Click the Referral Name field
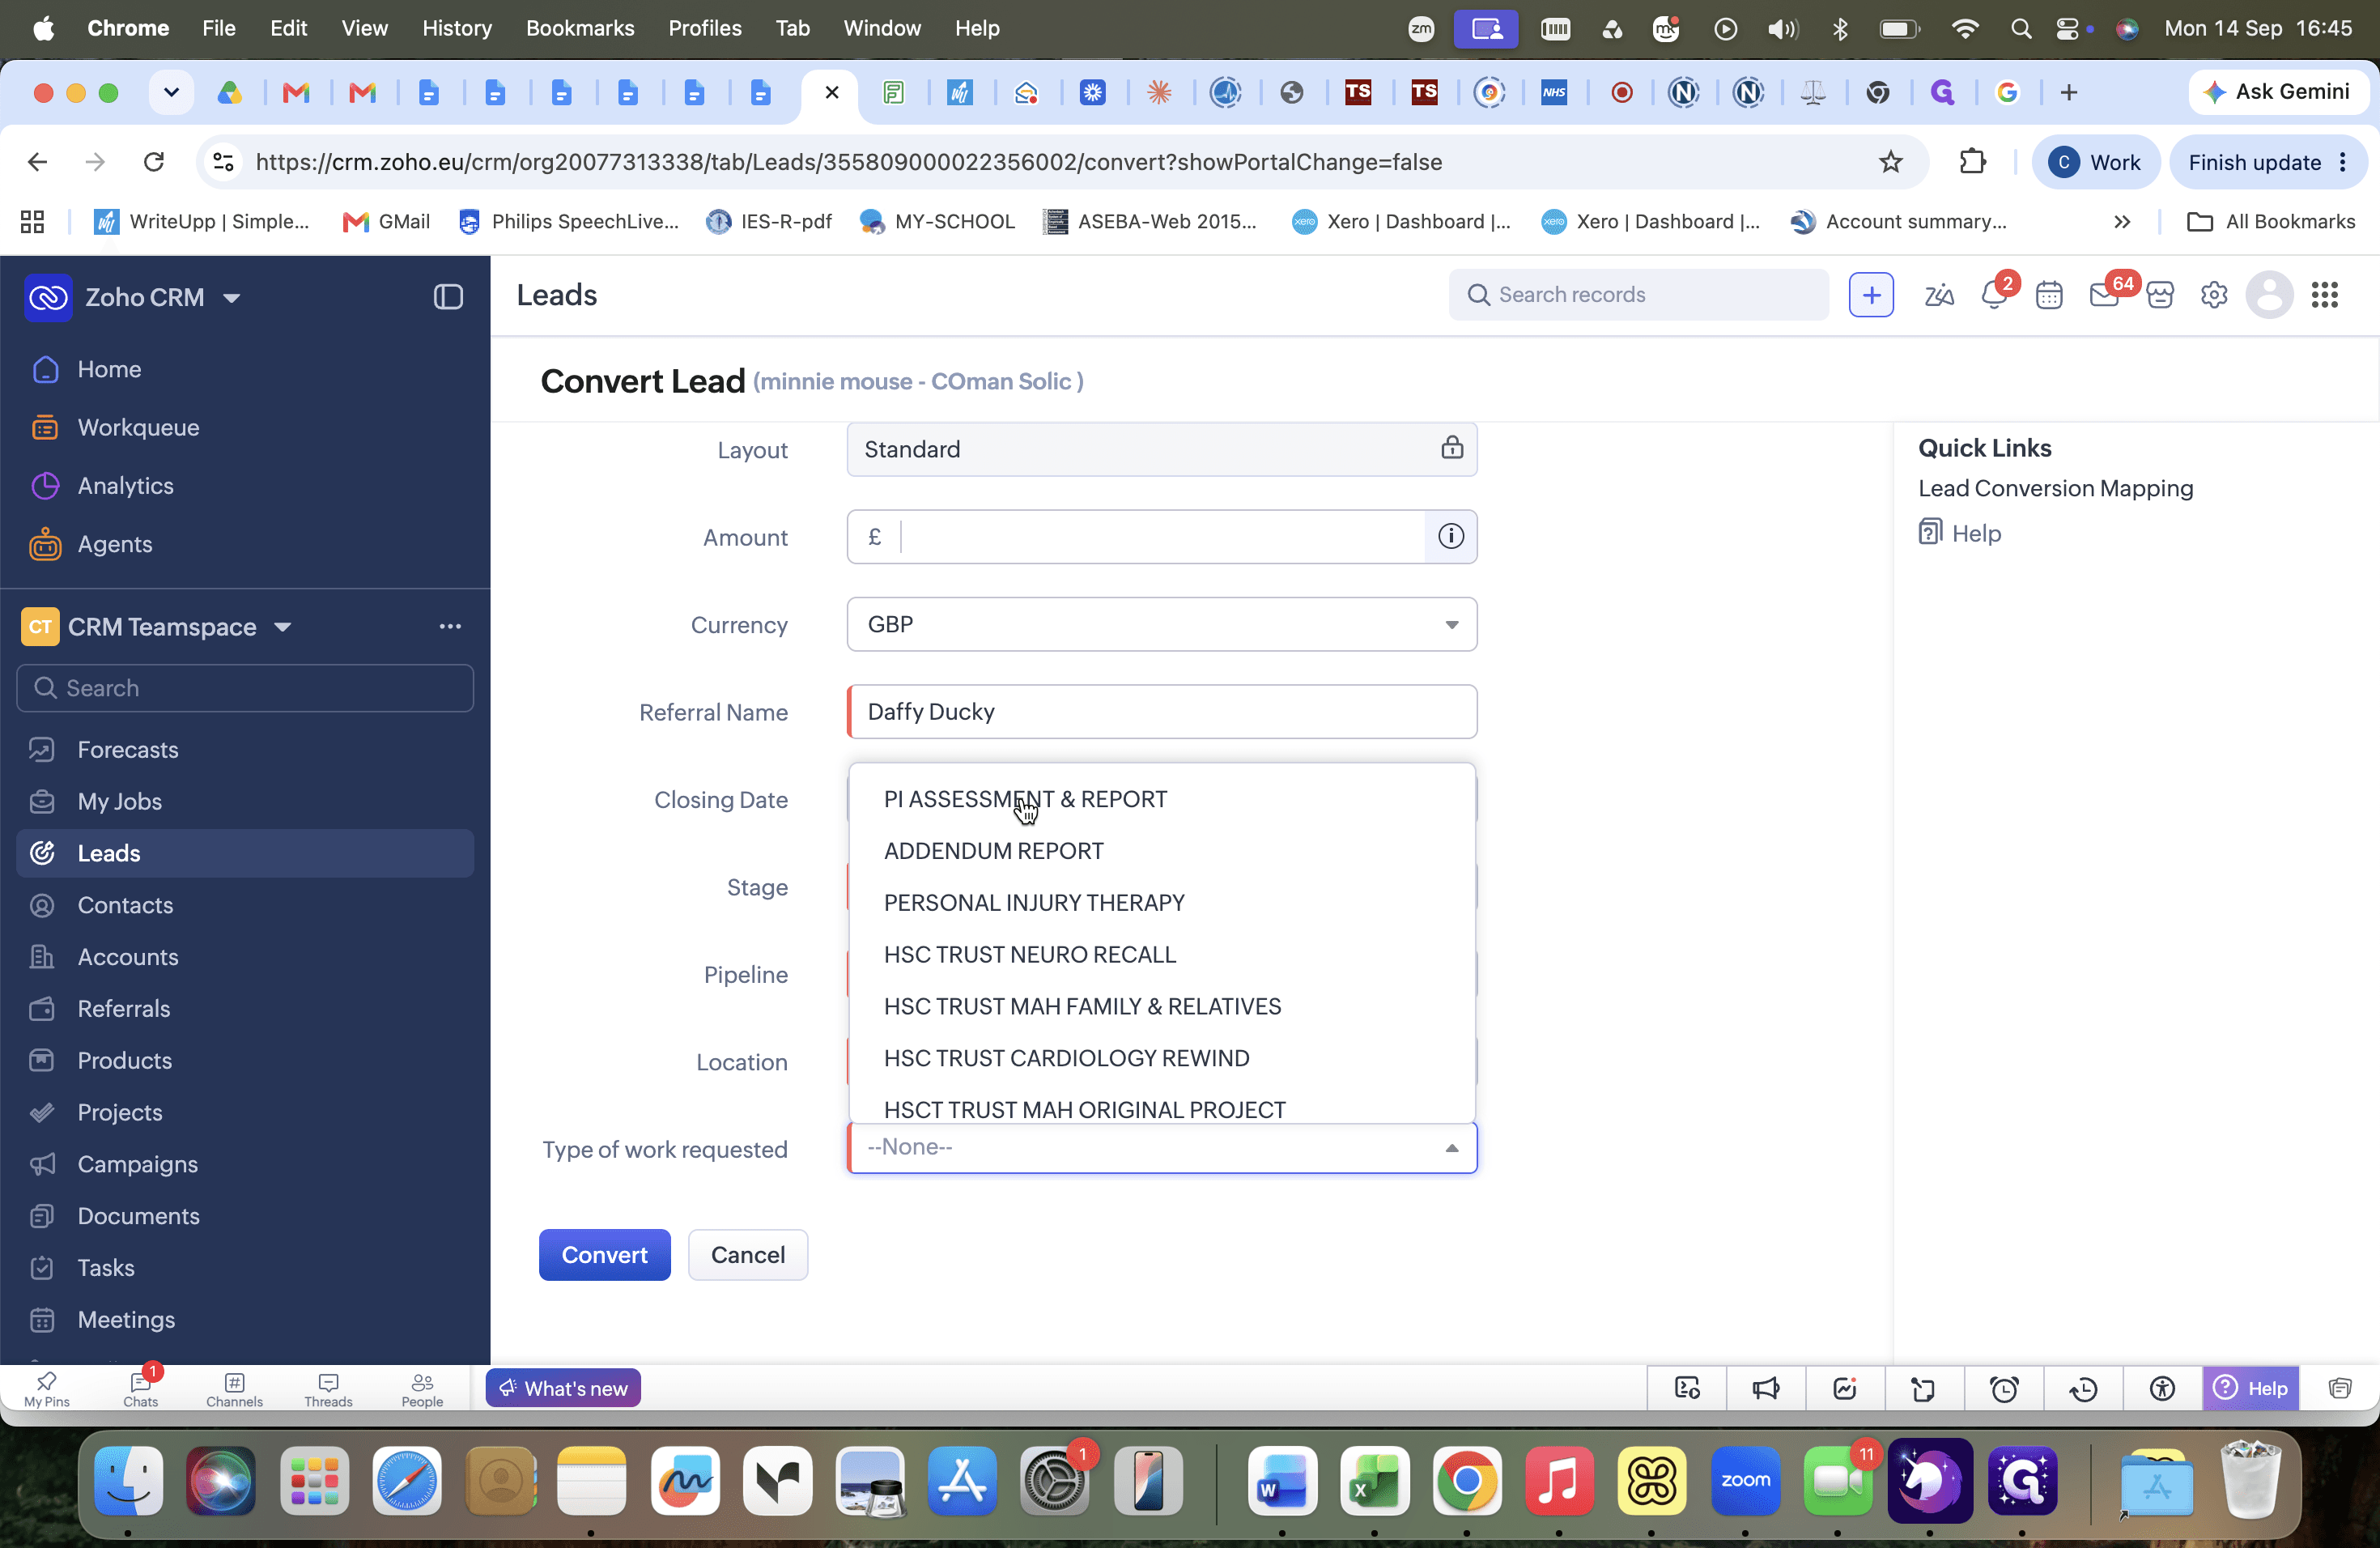Viewport: 2380px width, 1548px height. (x=1162, y=712)
